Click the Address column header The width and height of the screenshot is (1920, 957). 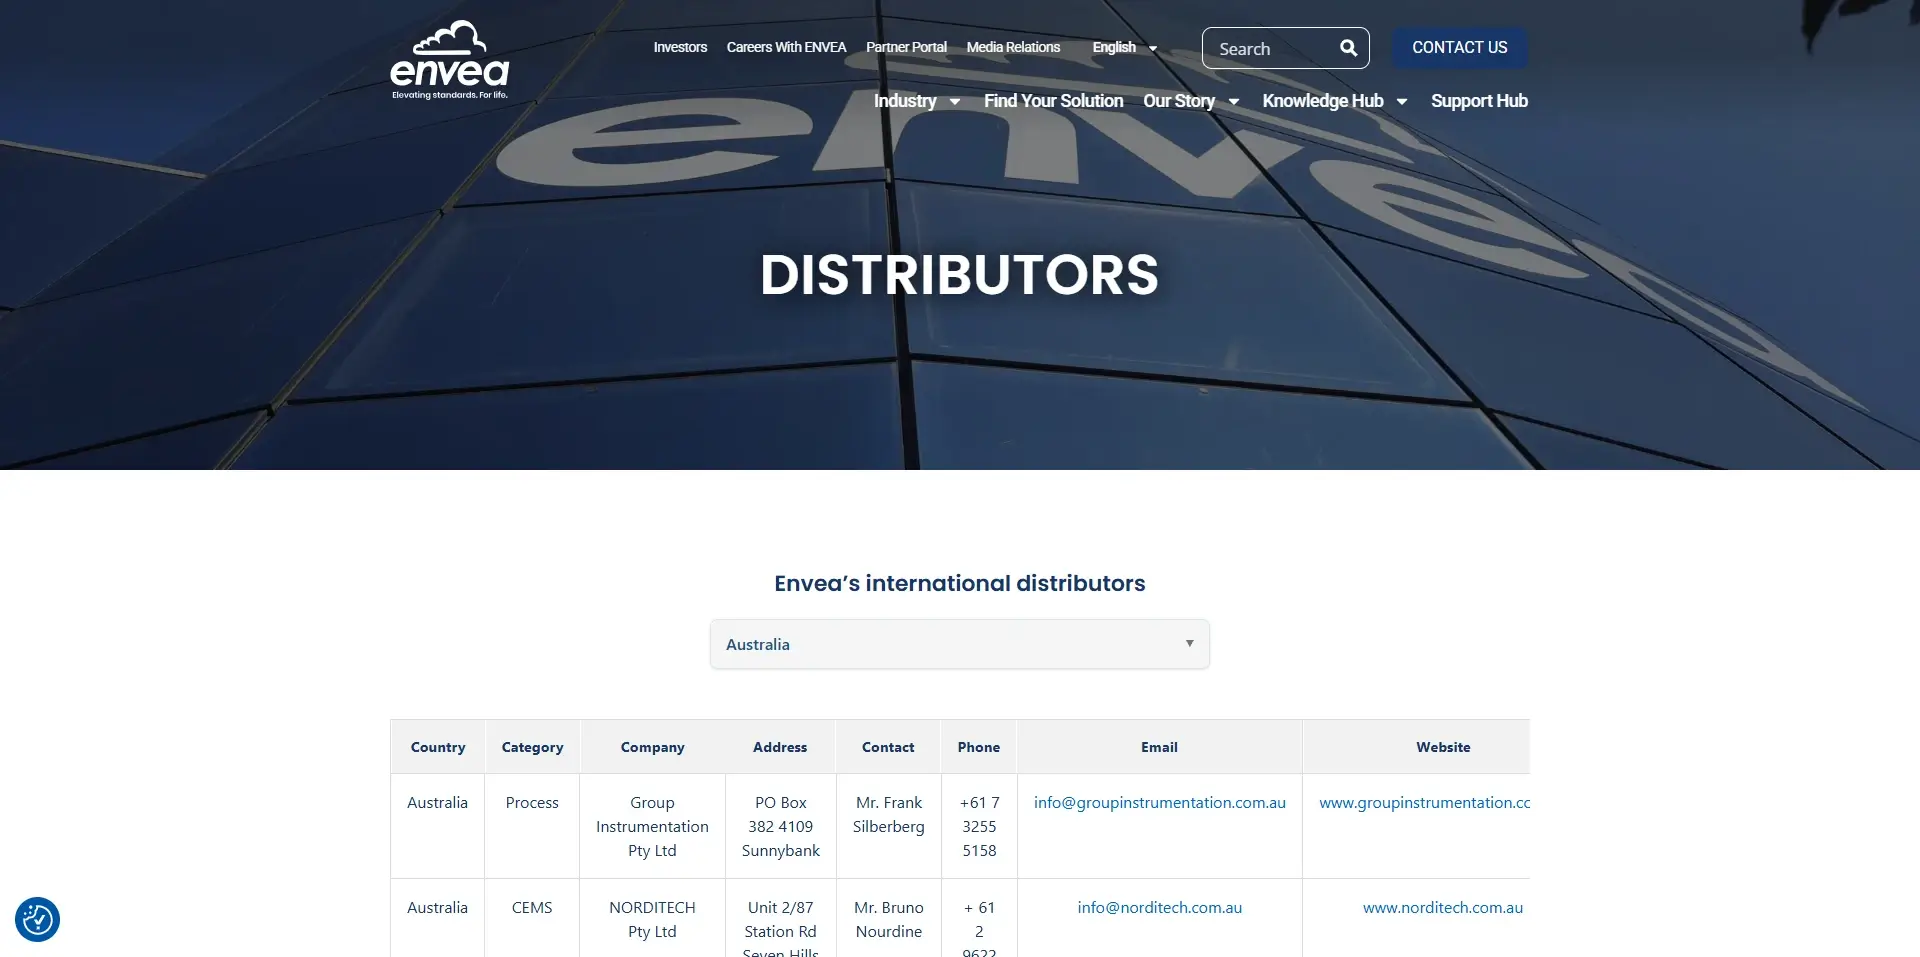pyautogui.click(x=780, y=747)
